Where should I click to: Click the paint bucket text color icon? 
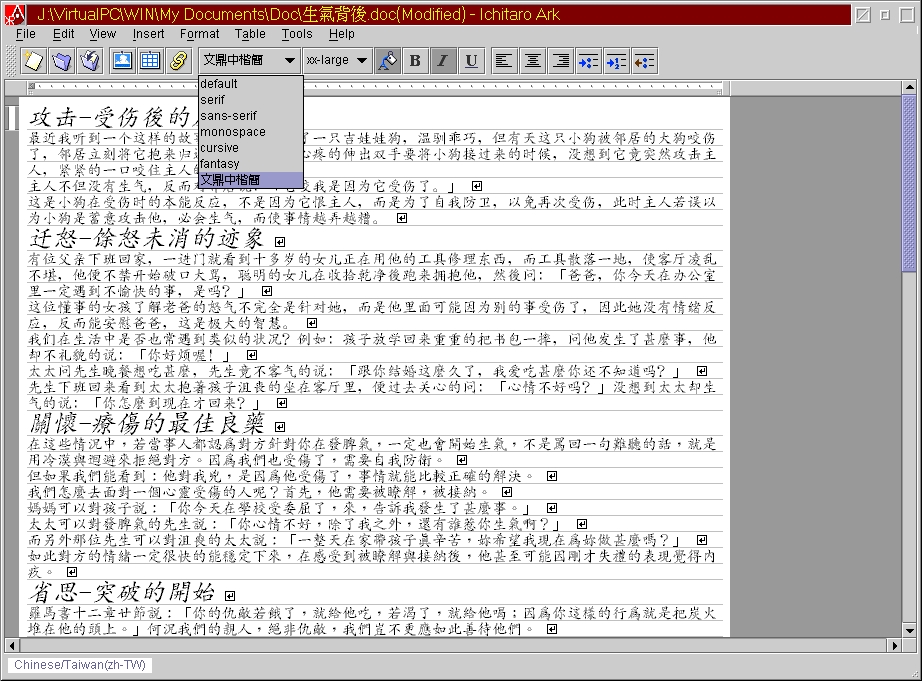[x=387, y=61]
